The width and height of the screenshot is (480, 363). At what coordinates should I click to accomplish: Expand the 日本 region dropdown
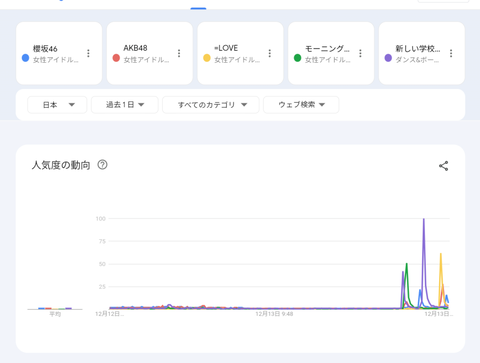pos(57,105)
